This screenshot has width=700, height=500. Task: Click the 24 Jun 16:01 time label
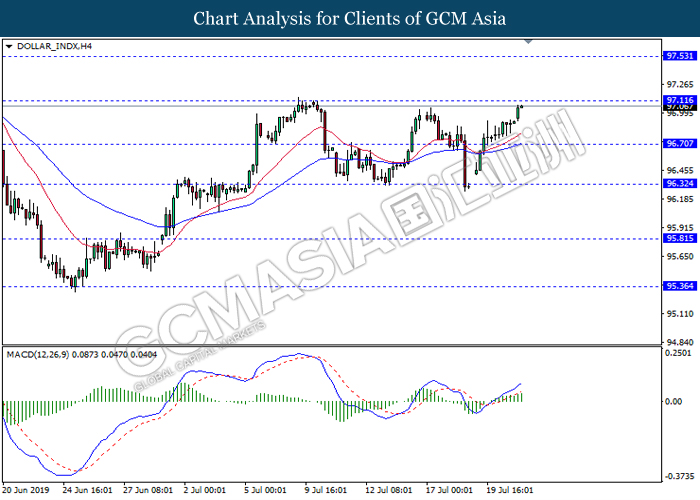(x=87, y=490)
